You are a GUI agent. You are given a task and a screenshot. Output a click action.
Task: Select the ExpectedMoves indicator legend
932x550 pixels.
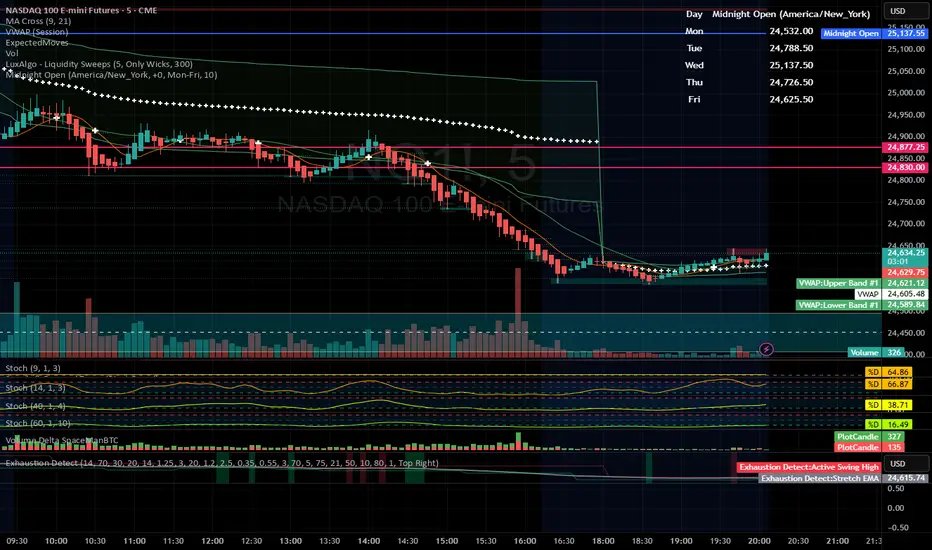coord(37,42)
